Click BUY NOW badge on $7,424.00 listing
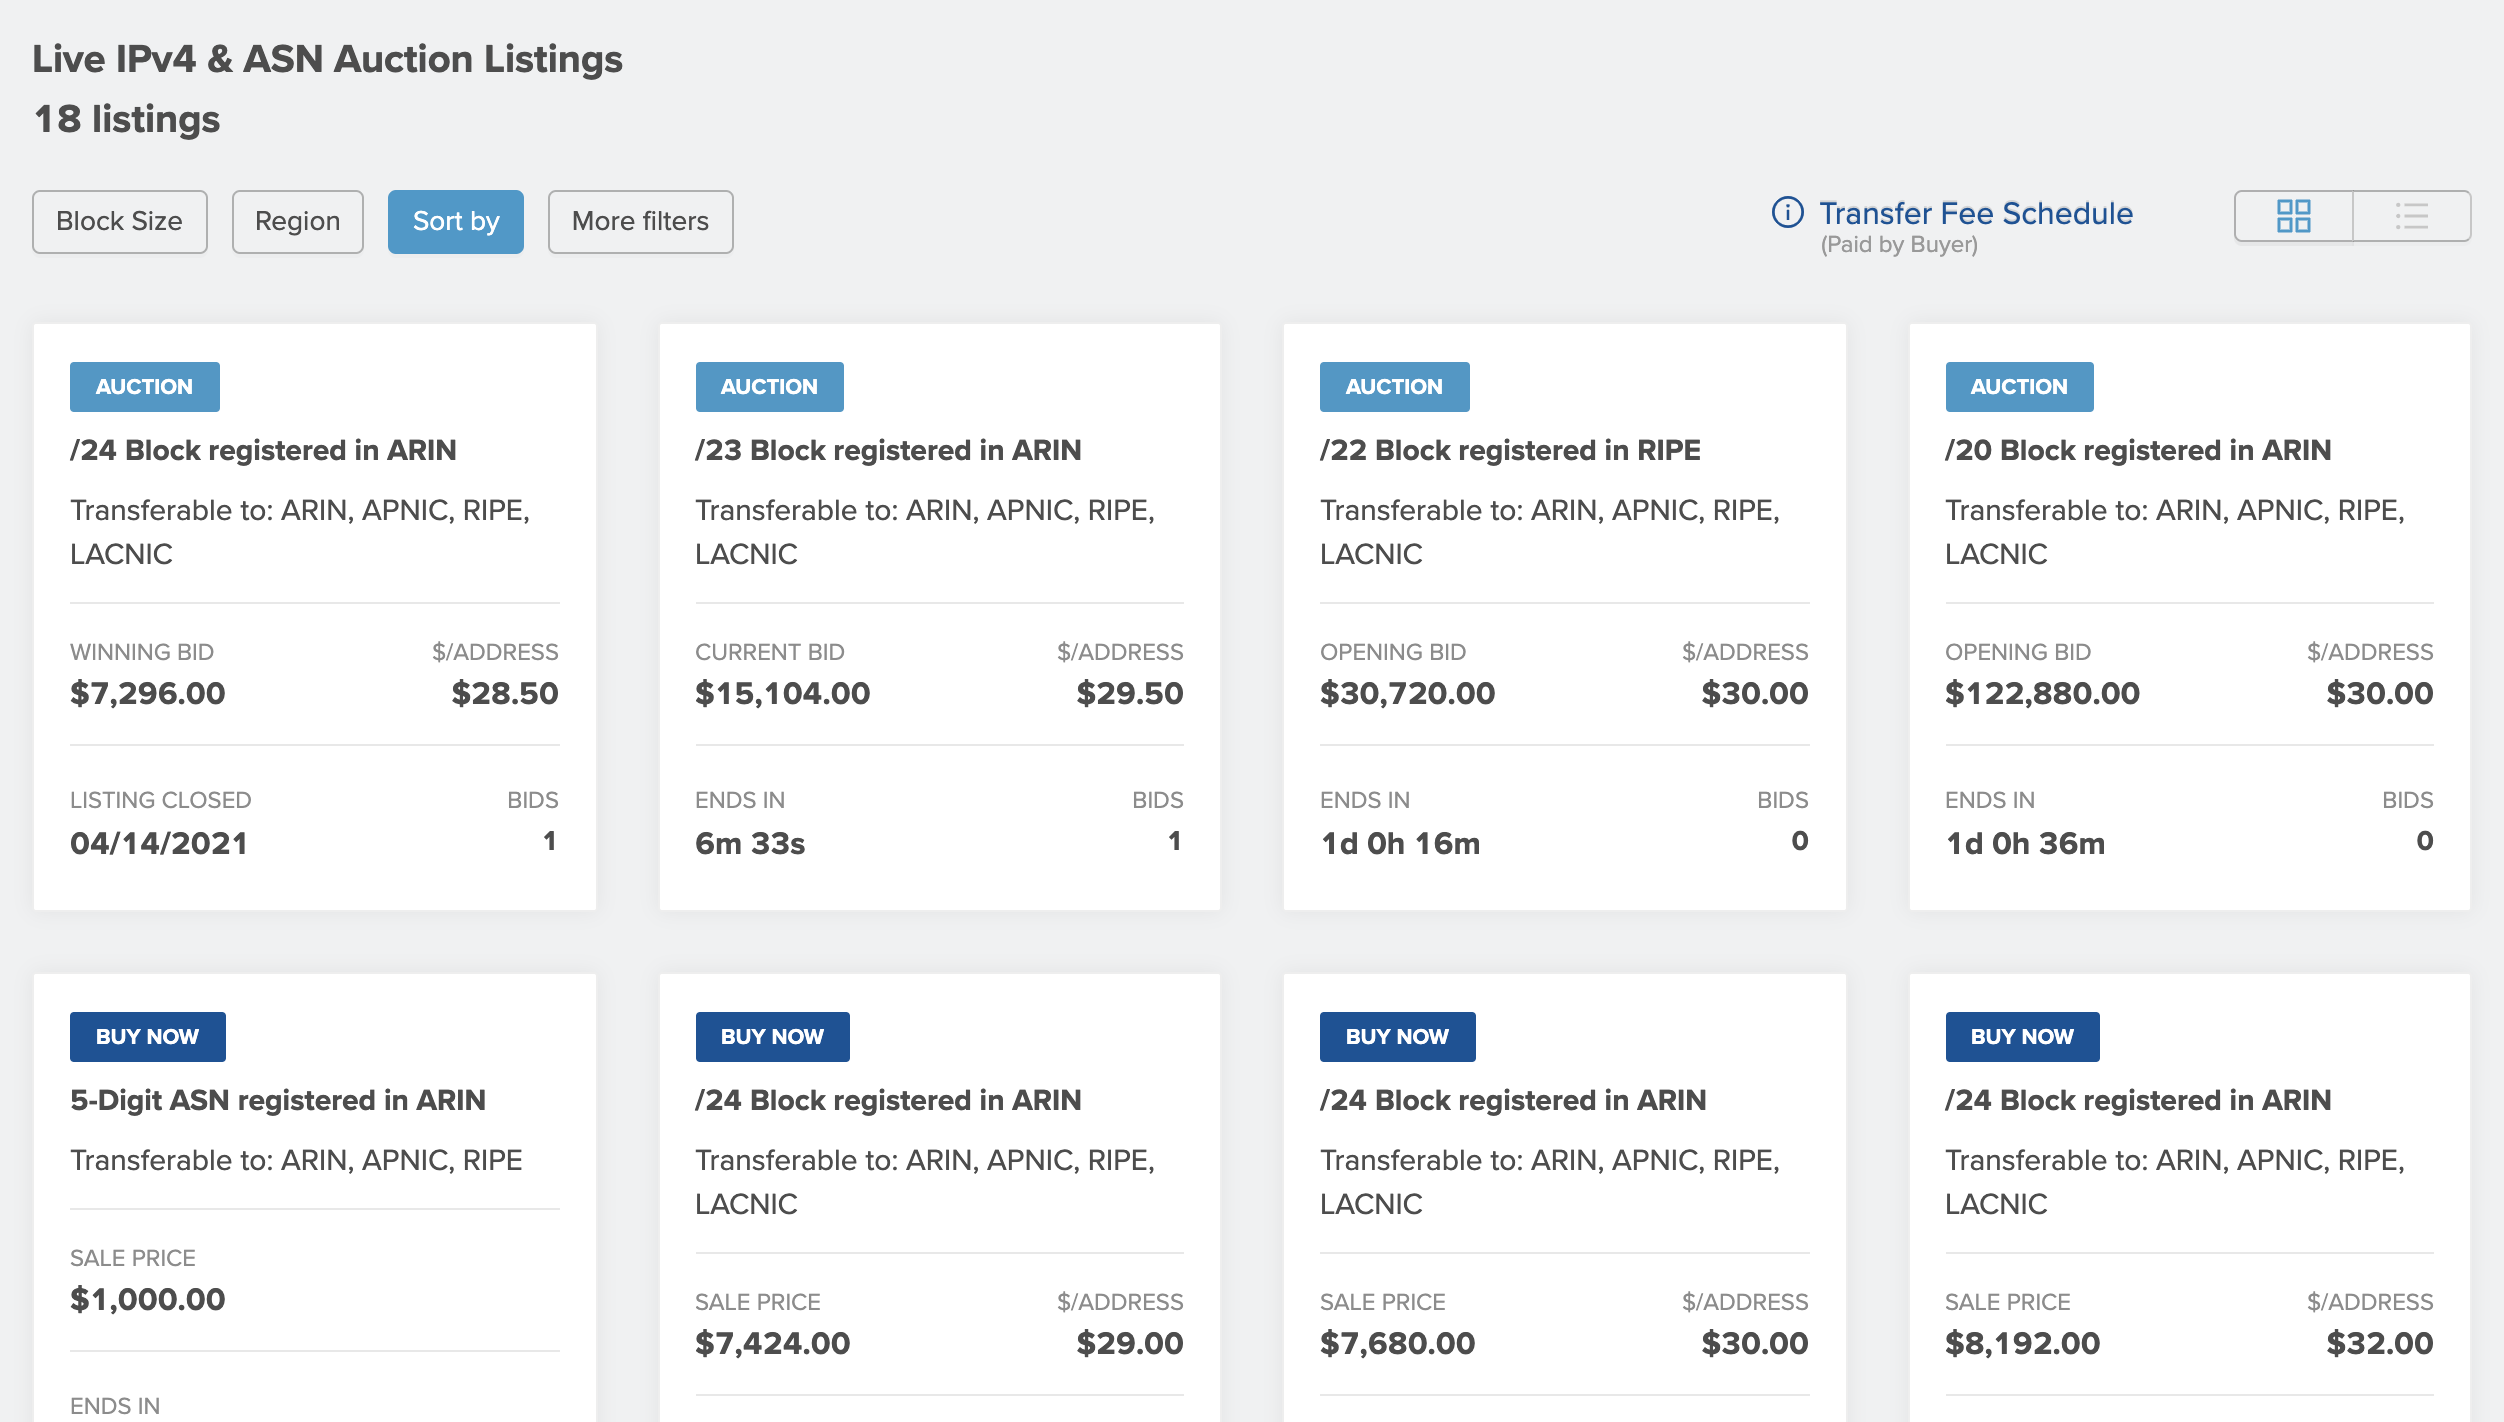 tap(772, 1036)
